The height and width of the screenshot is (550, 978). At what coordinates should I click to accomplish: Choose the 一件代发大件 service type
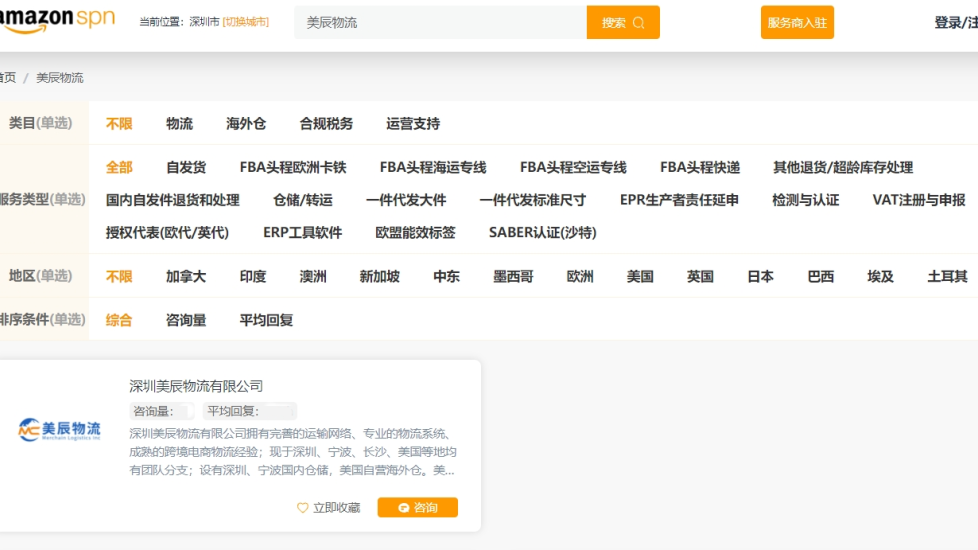point(406,200)
